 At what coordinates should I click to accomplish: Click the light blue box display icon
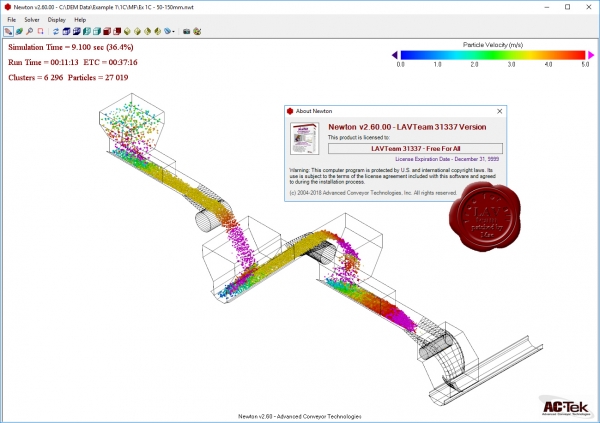168,31
